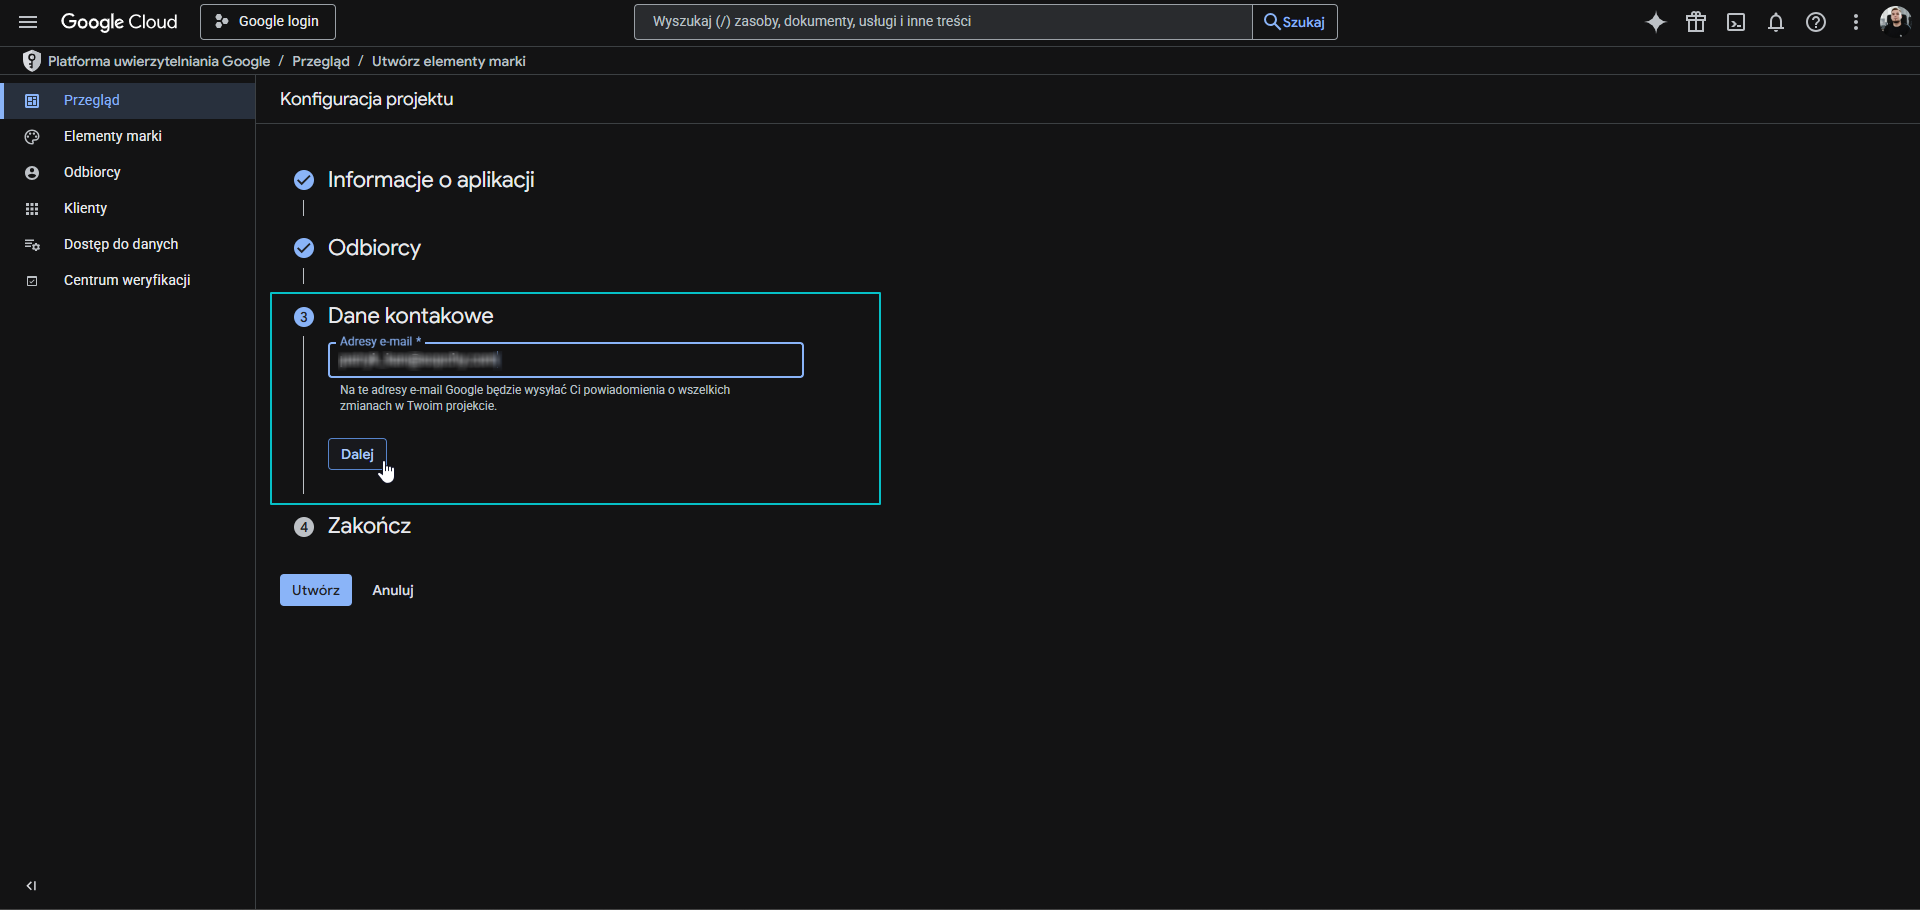Open Elementy marki in the sidebar

click(x=111, y=136)
